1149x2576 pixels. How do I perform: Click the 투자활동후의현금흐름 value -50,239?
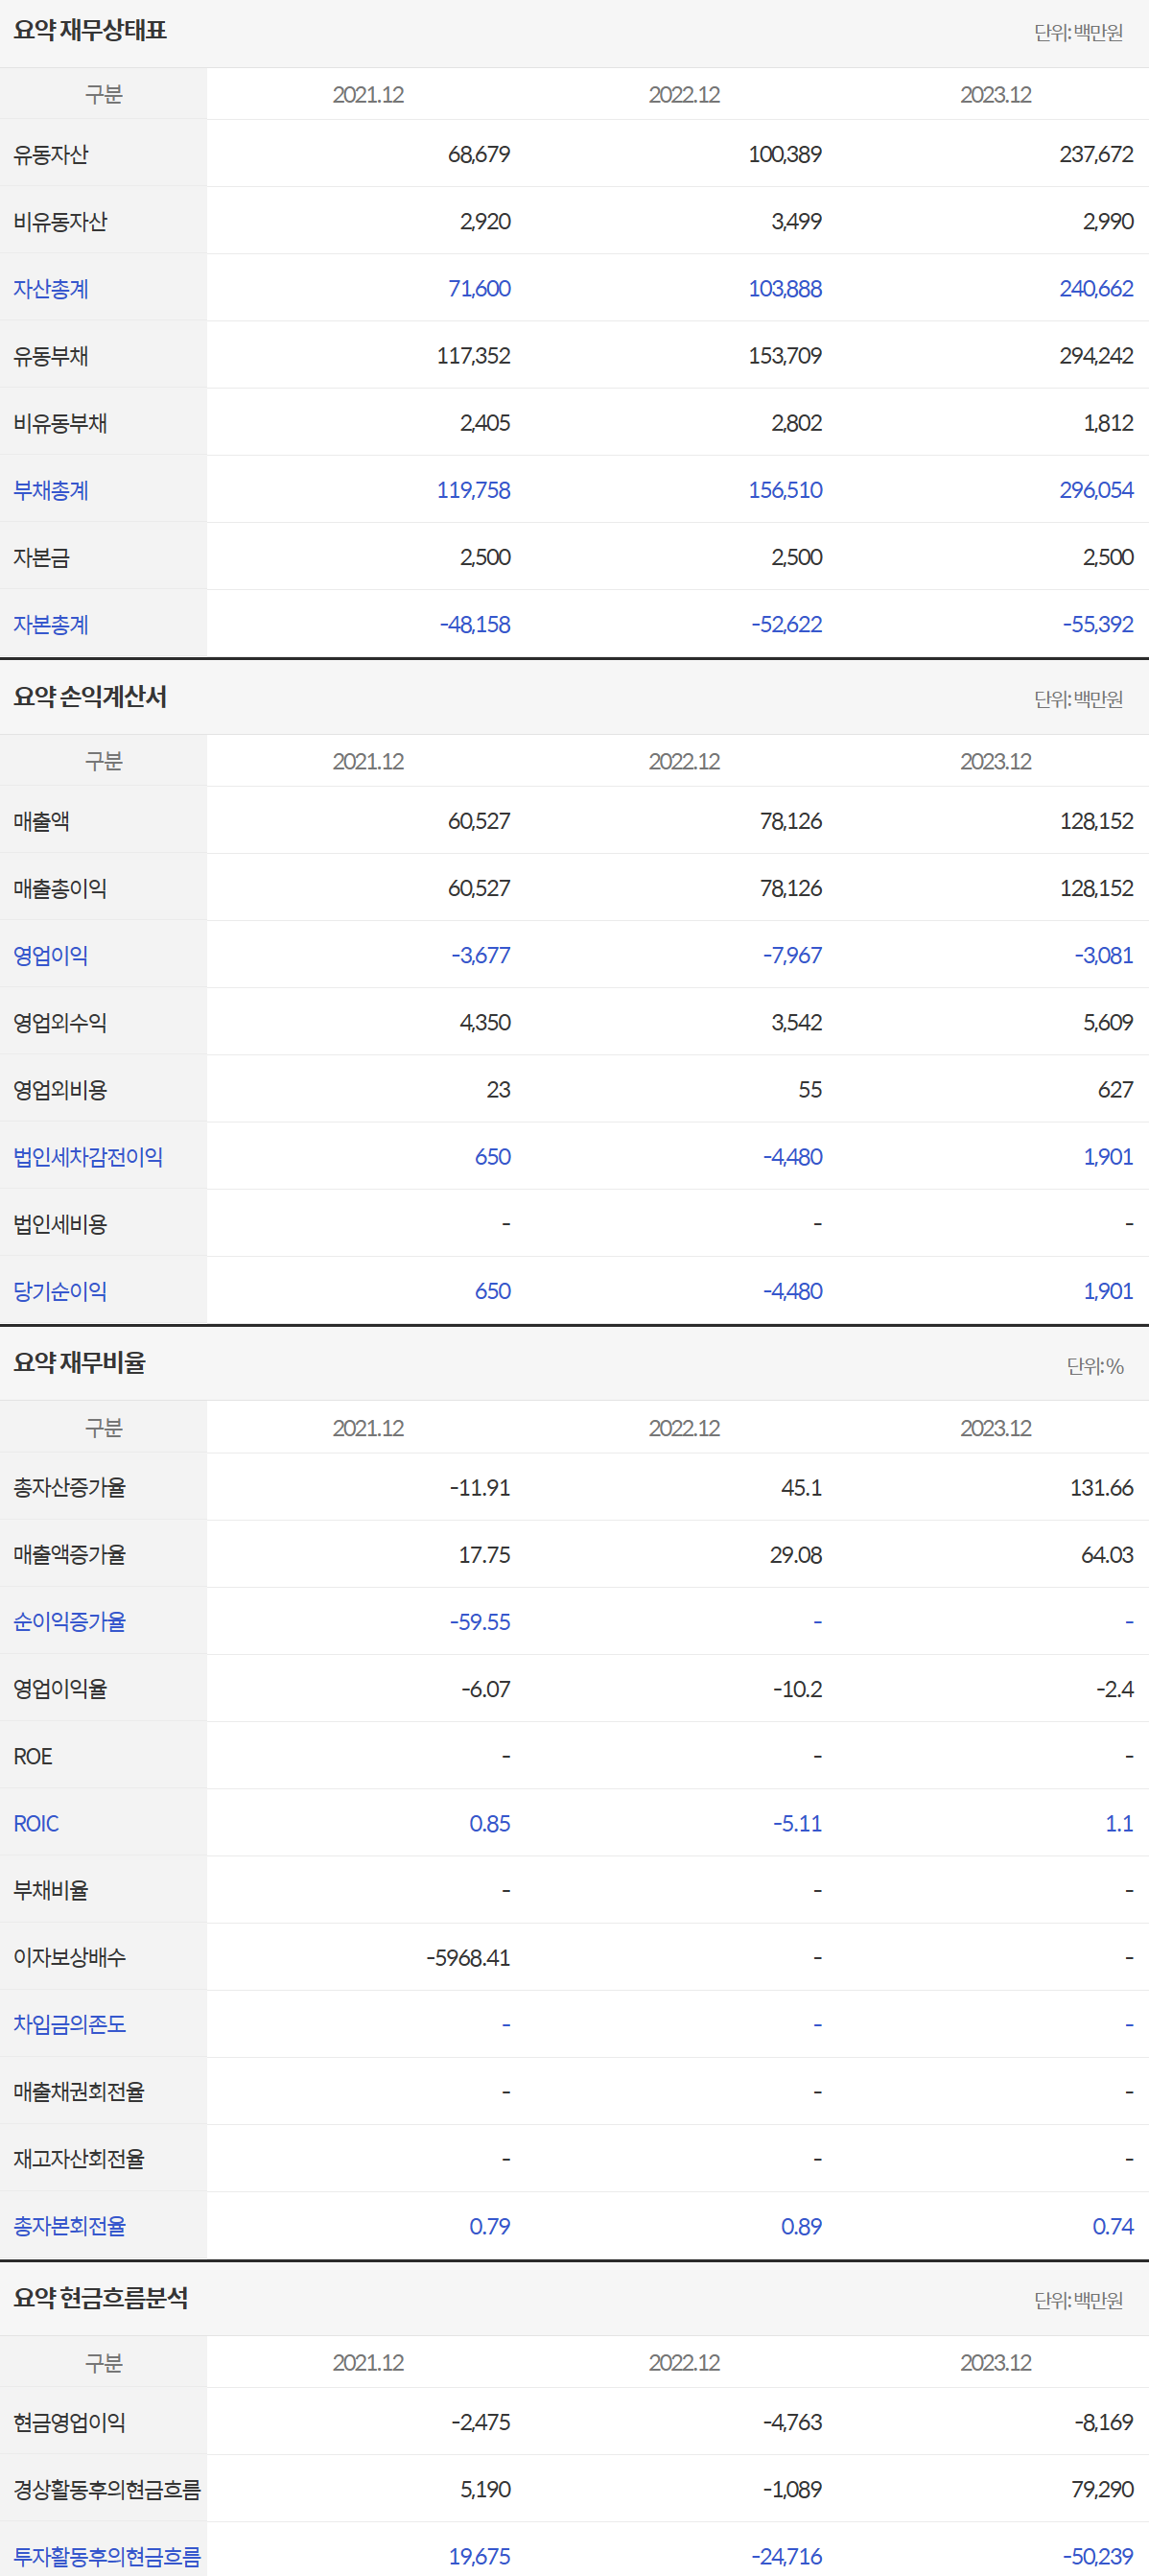click(x=1098, y=2556)
